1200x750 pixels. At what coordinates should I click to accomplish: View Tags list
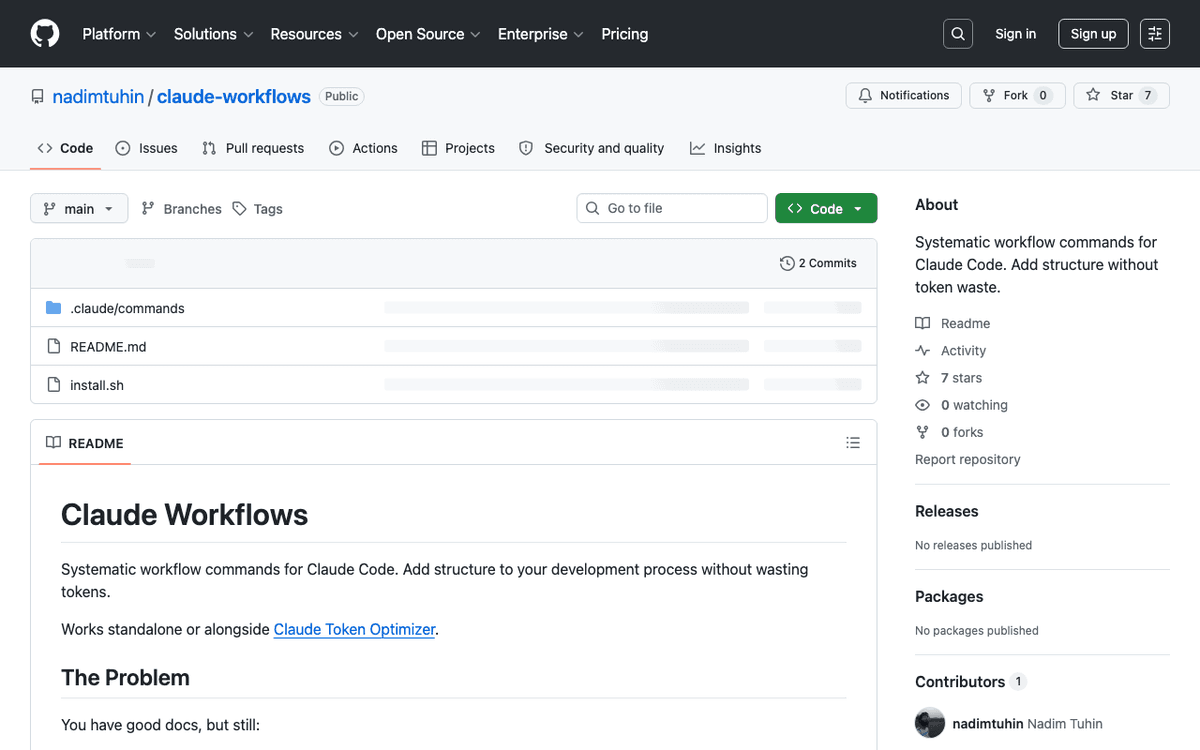[258, 208]
